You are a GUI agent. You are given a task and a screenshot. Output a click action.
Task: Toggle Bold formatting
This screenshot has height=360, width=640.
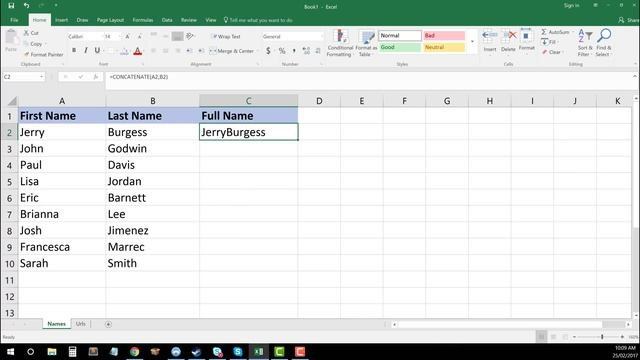(x=74, y=51)
